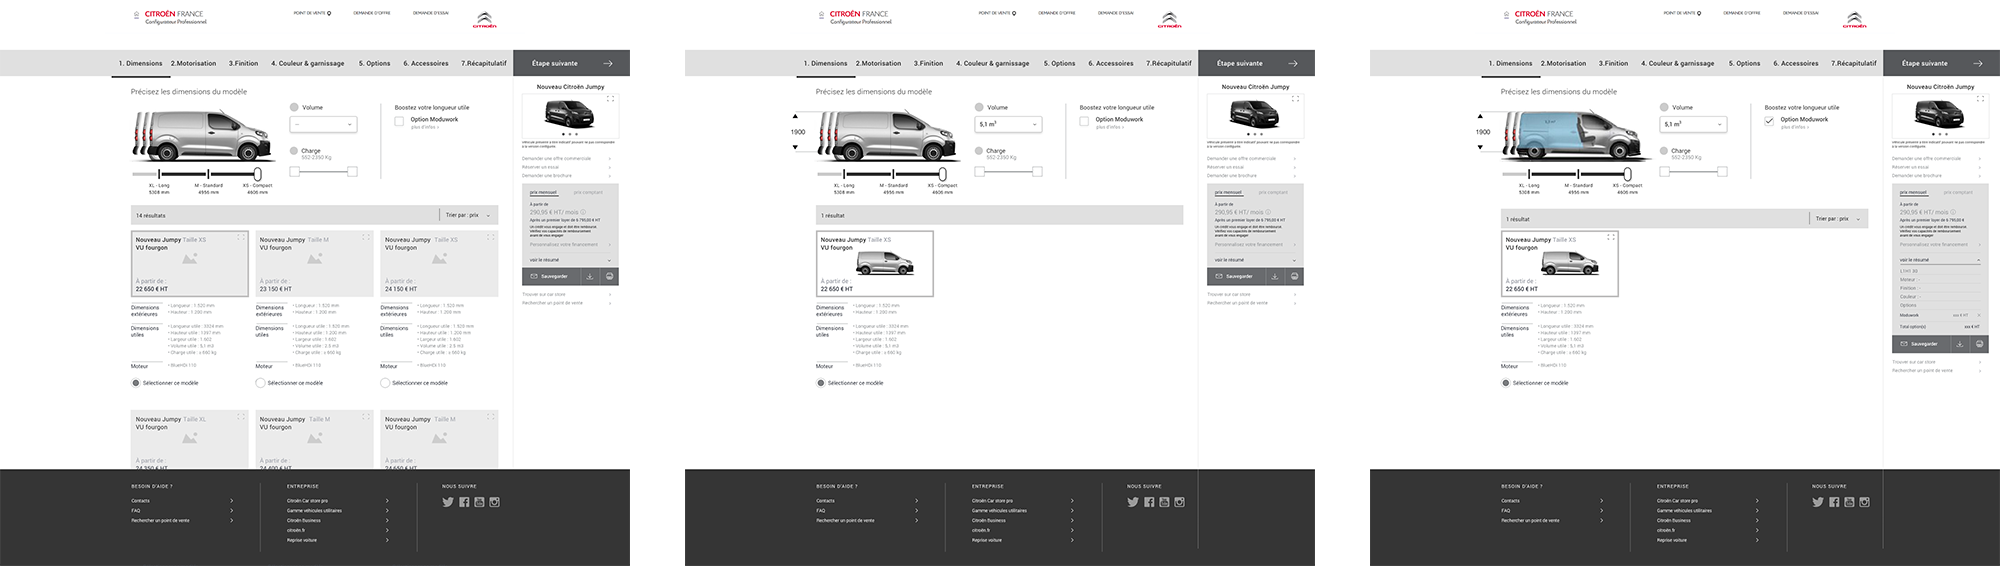Enlarge image on 23 150 € card, left mockup
The height and width of the screenshot is (566, 2000).
coord(366,237)
